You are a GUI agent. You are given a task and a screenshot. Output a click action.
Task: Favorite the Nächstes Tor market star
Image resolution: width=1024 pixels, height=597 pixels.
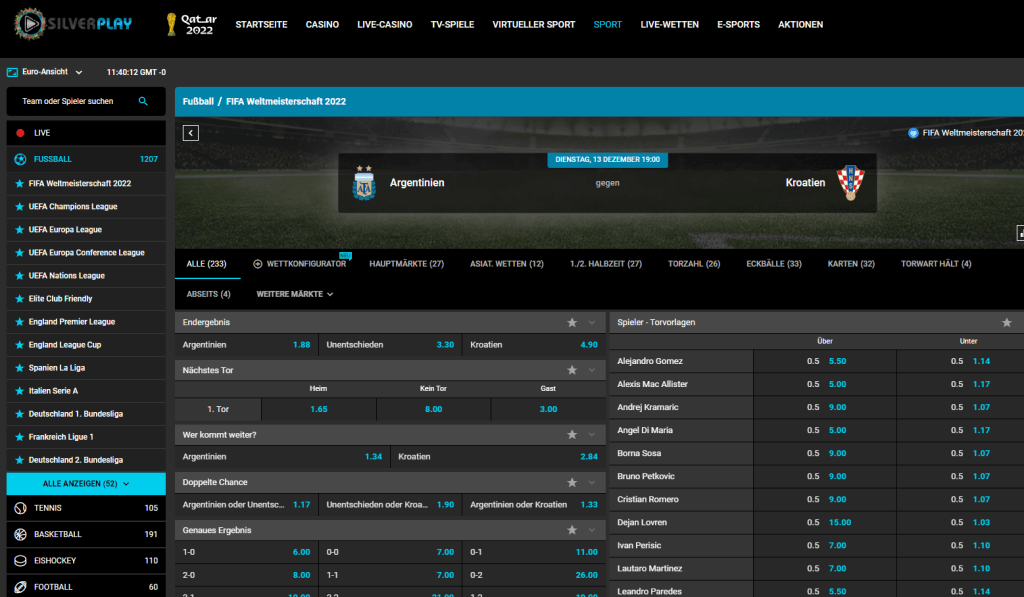(572, 370)
